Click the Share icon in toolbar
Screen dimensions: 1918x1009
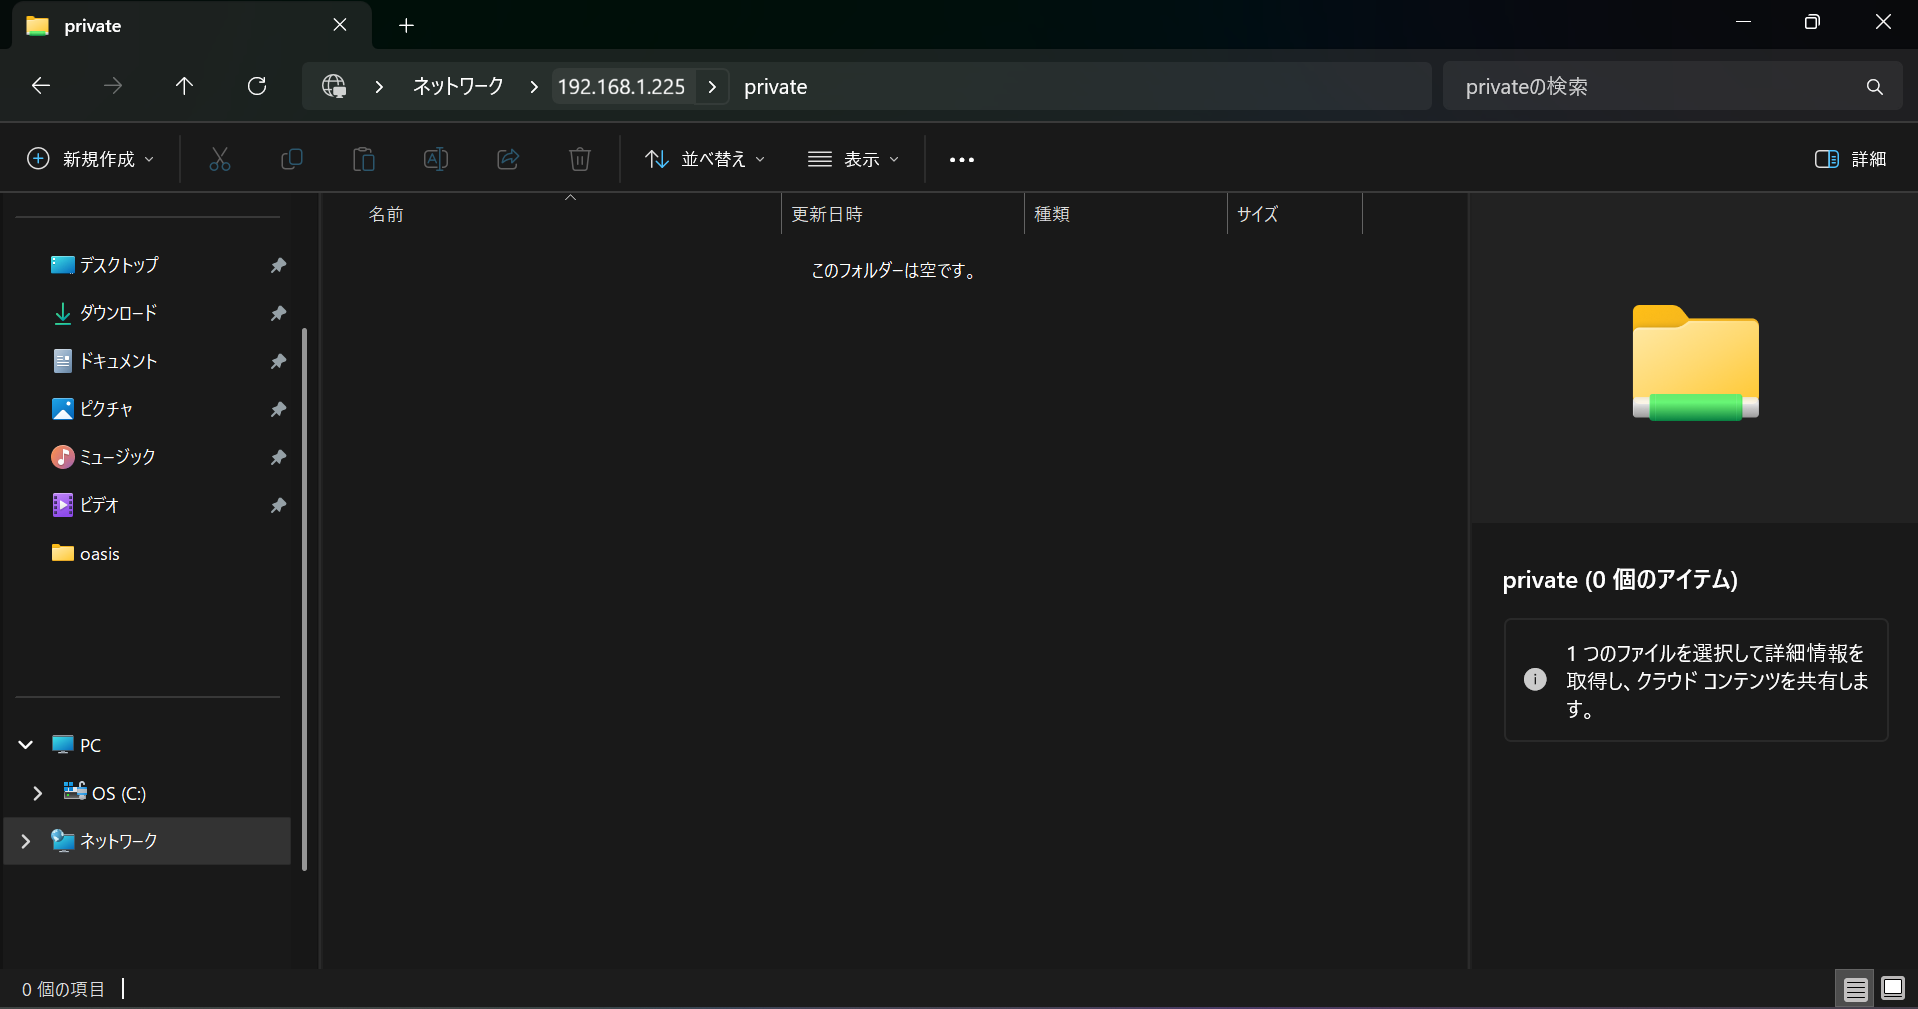coord(508,159)
